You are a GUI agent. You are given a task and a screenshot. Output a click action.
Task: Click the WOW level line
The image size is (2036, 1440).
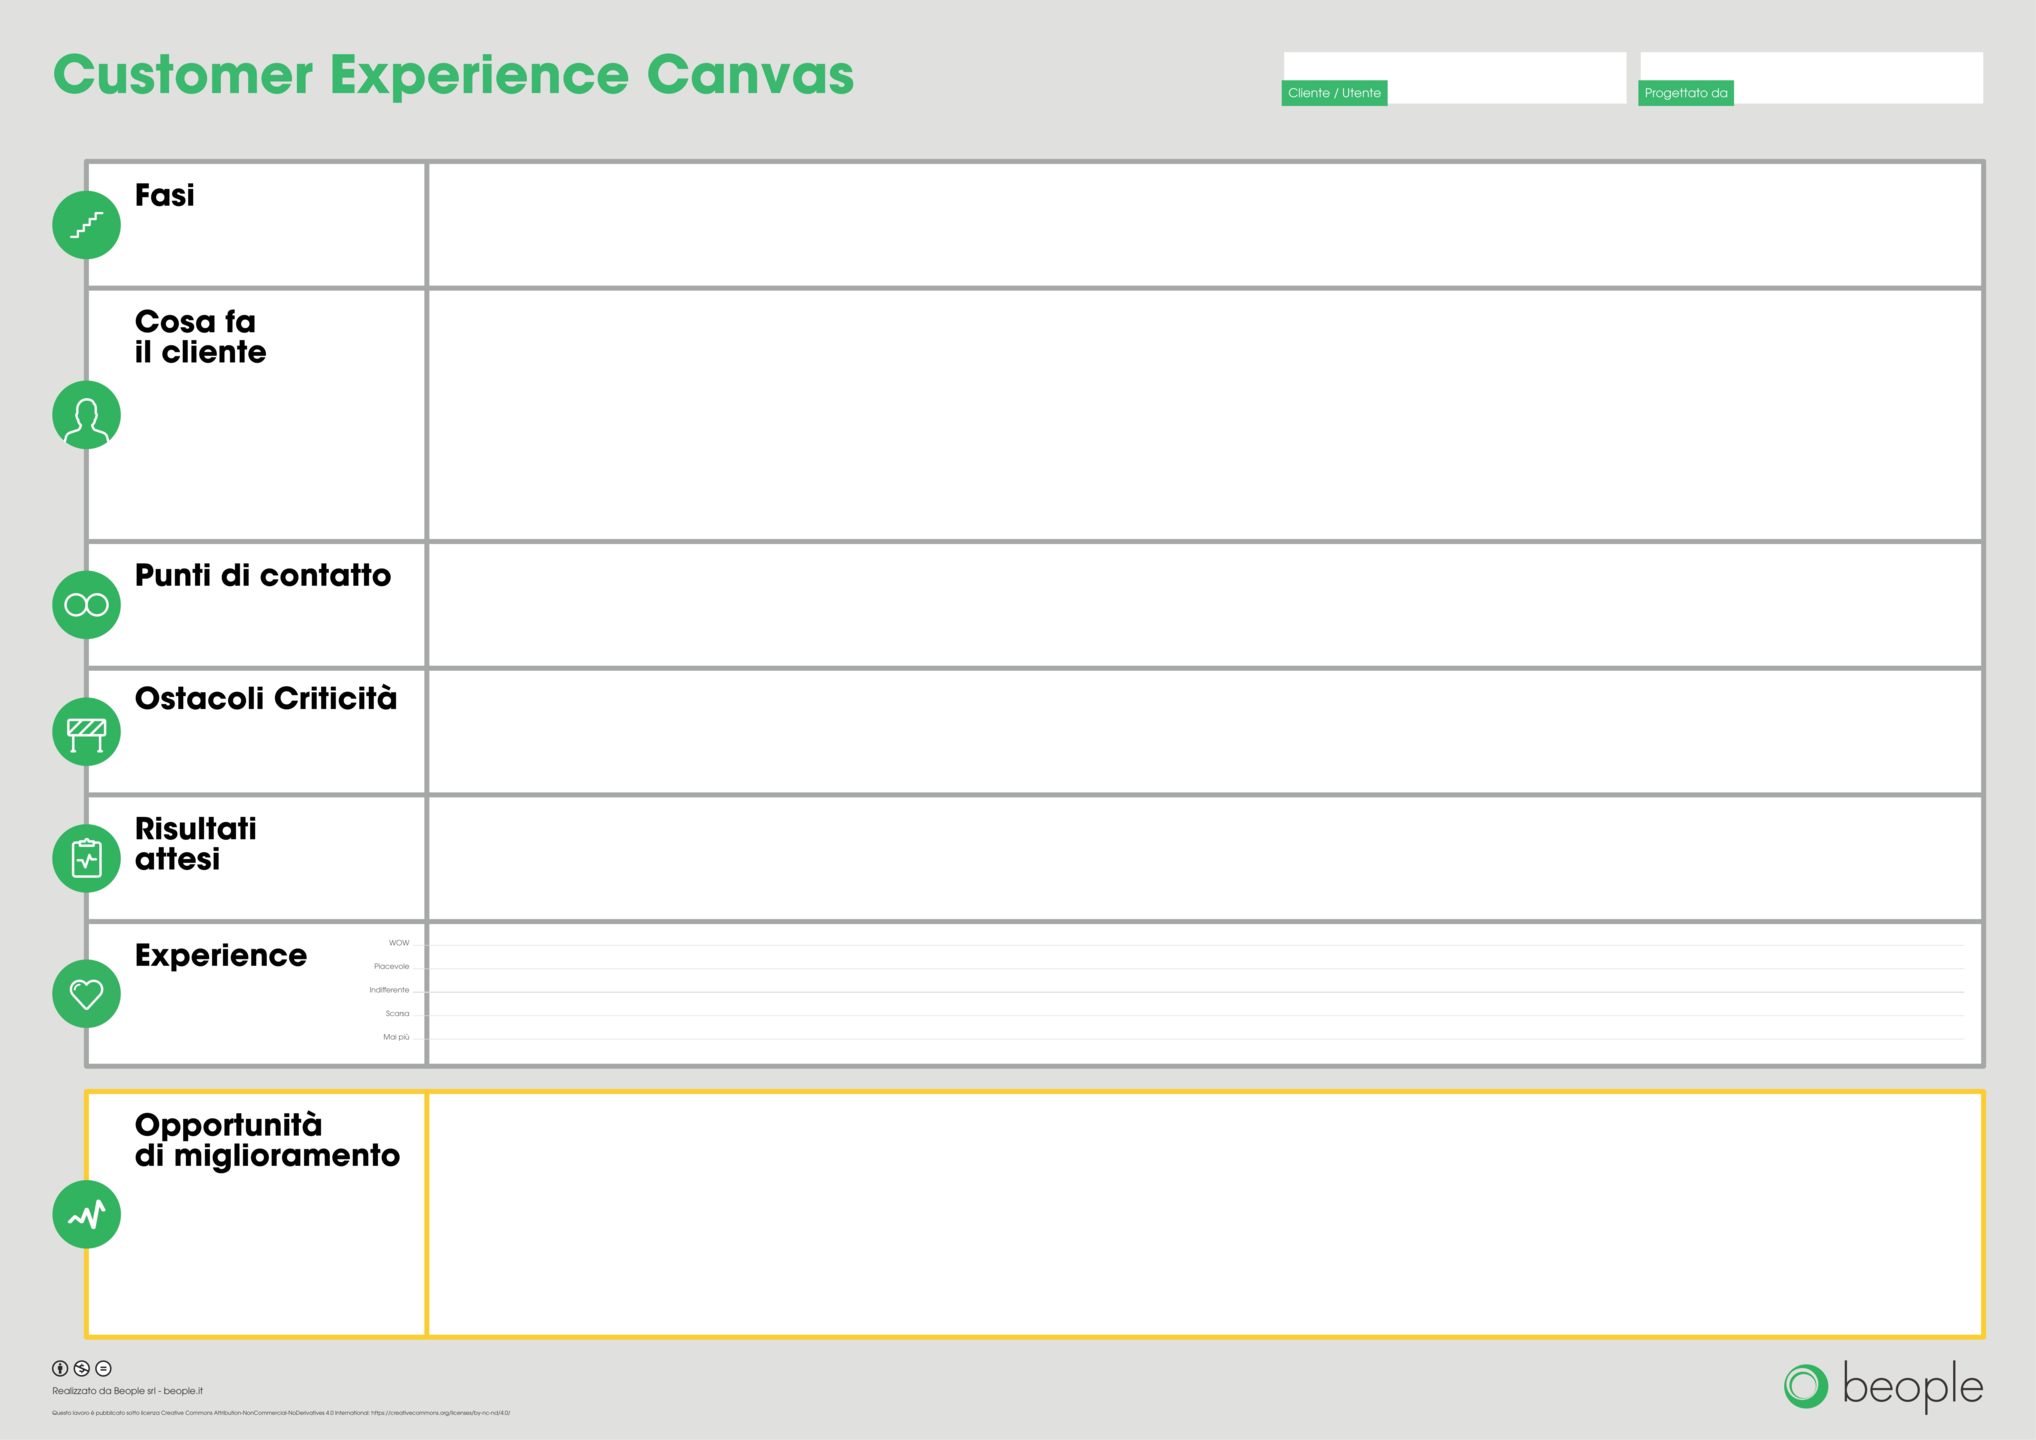pyautogui.click(x=1195, y=944)
